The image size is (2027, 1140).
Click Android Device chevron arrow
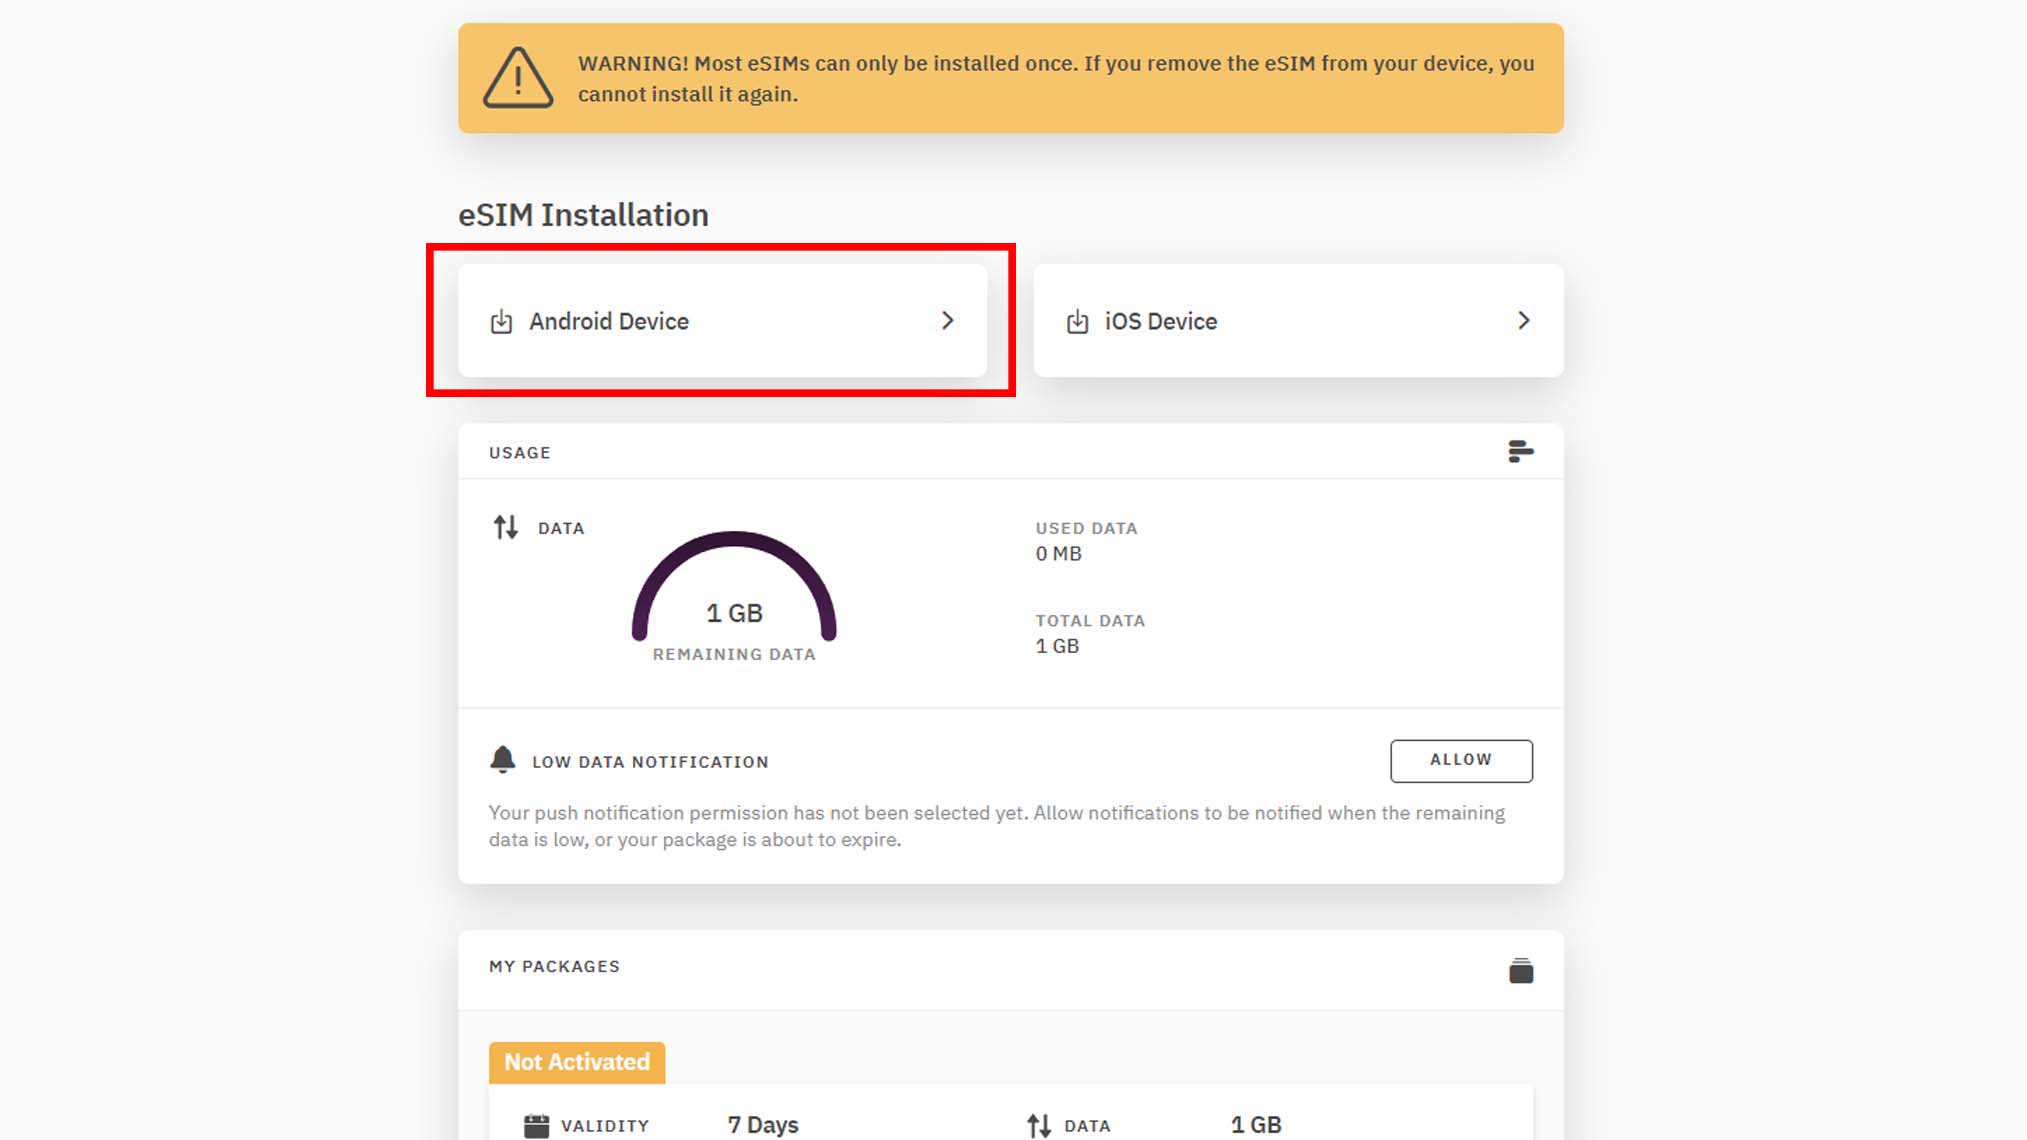948,320
